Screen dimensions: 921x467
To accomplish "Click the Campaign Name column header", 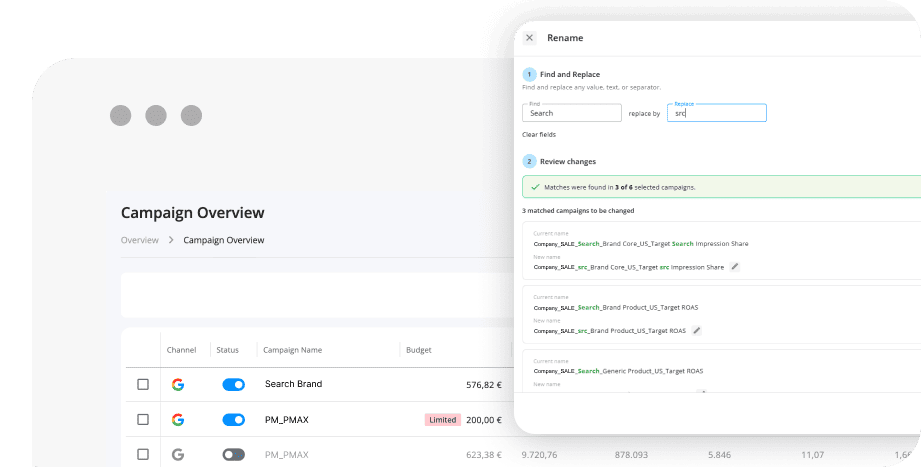I will click(x=292, y=350).
